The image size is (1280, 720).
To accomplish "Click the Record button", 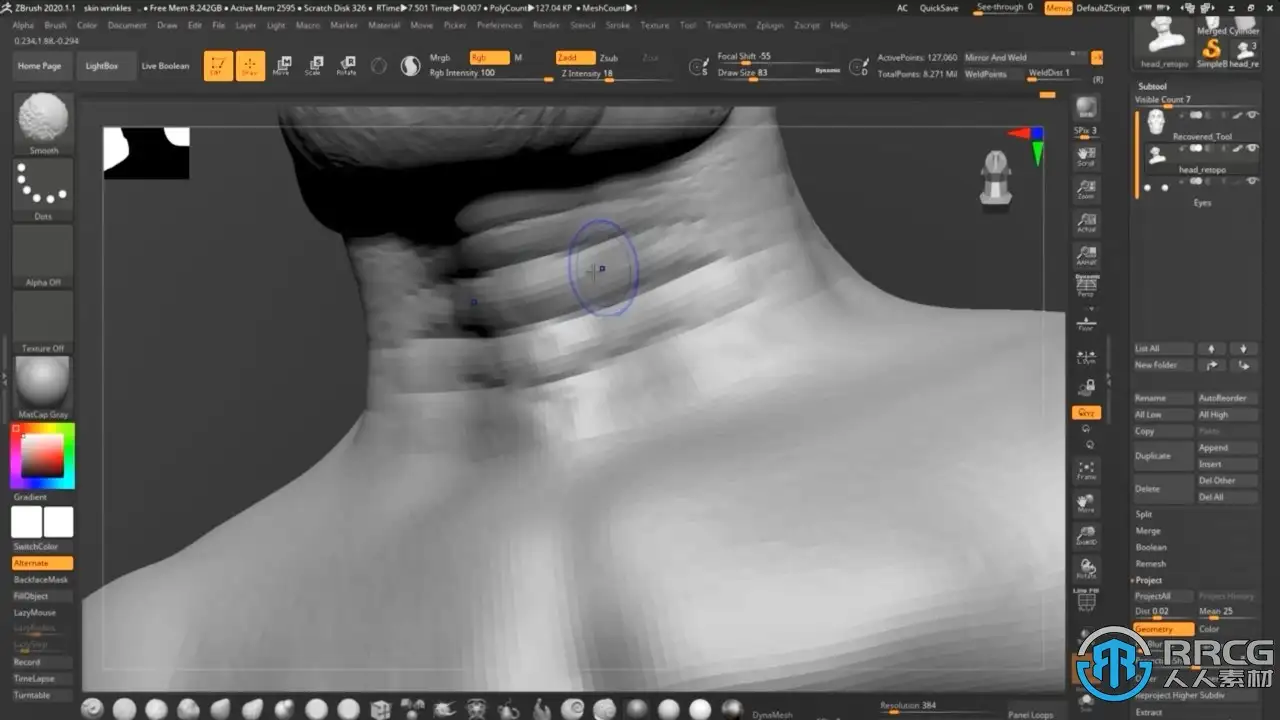I will click(43, 662).
